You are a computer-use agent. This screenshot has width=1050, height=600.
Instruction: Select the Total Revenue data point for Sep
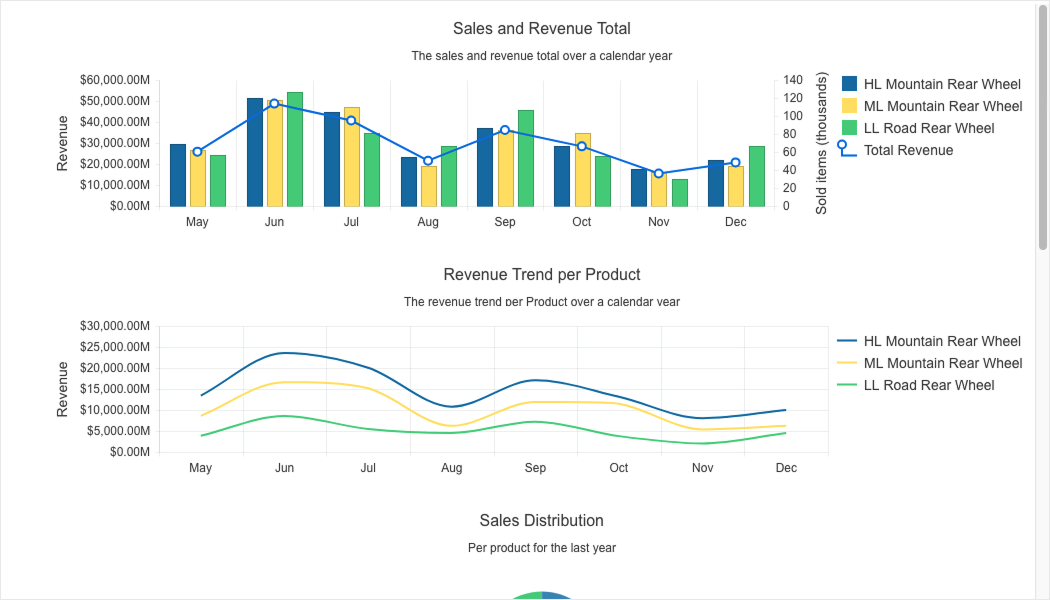(x=505, y=130)
